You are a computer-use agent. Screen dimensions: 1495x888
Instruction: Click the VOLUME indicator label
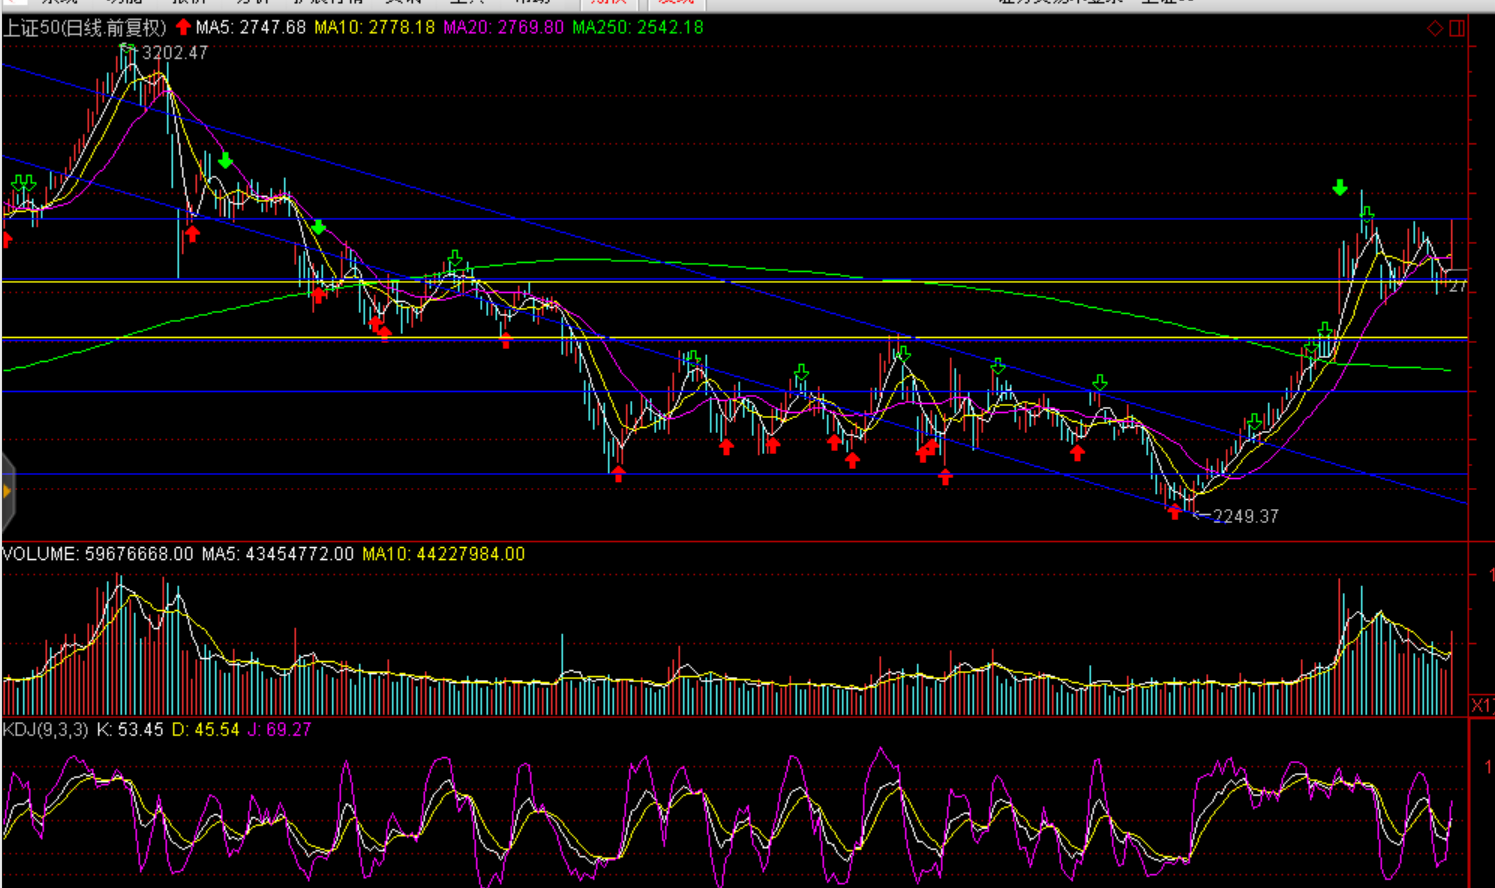[97, 554]
